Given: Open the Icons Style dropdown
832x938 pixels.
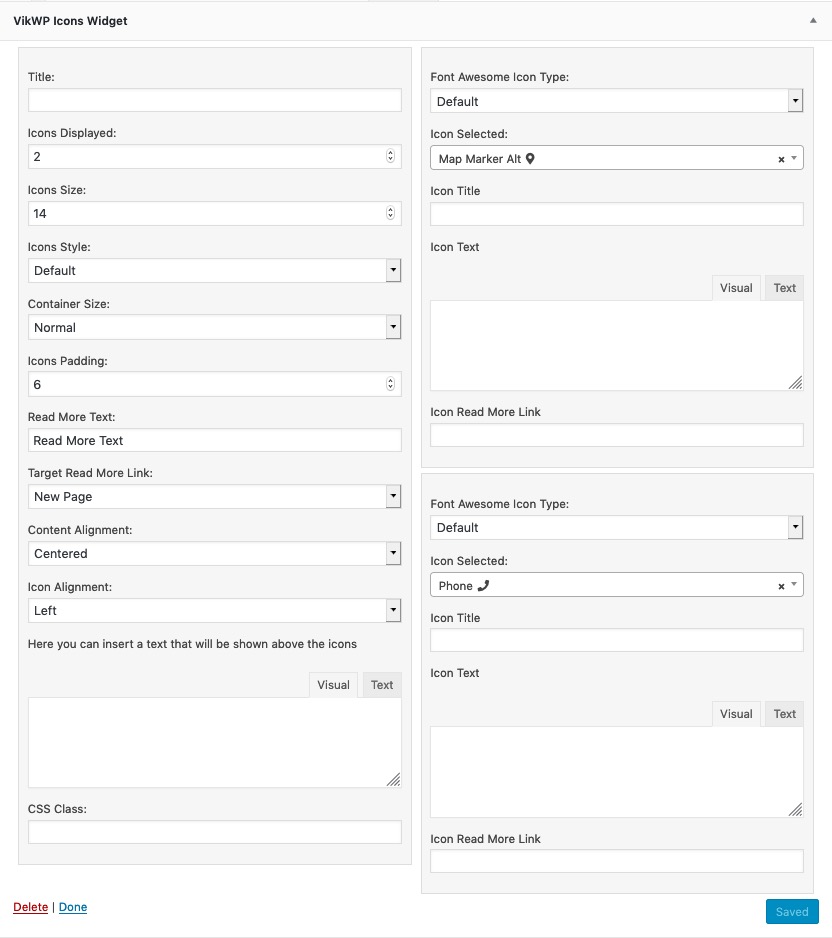Looking at the screenshot, I should coord(394,270).
